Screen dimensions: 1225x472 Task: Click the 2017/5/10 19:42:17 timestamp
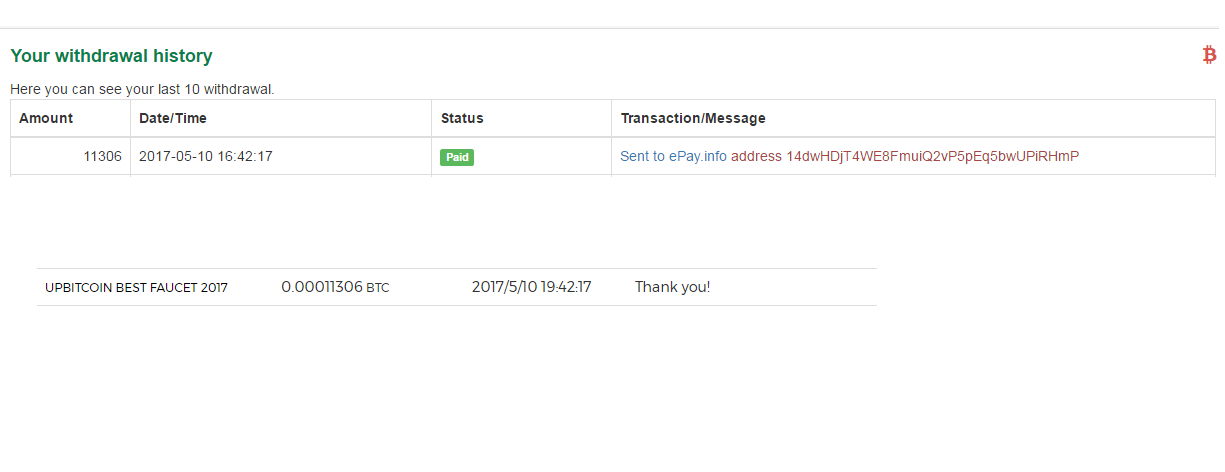[x=531, y=287]
